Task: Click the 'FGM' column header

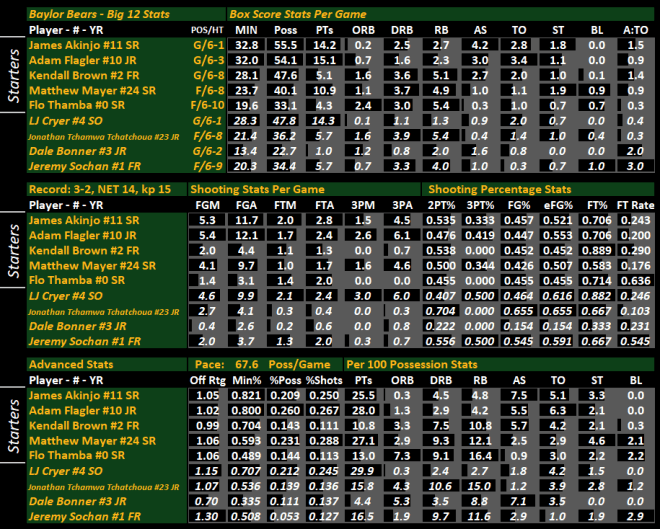Action: tap(208, 205)
